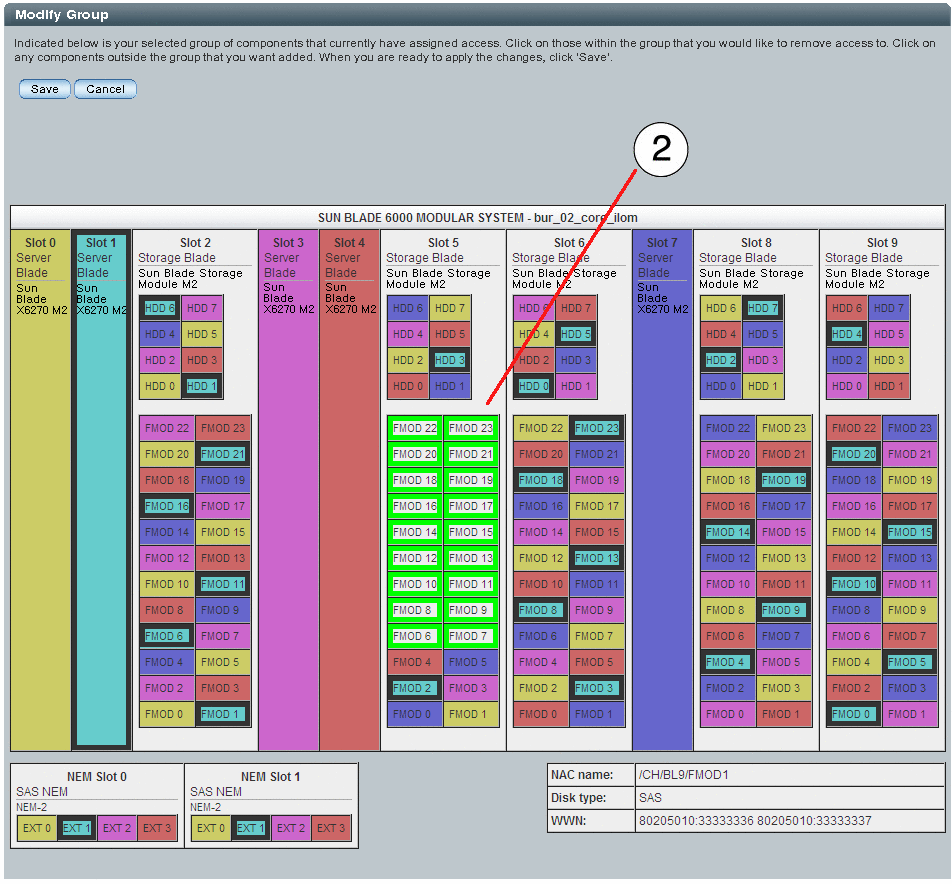This screenshot has width=952, height=884.
Task: Click the WWN value field
Action: click(789, 821)
